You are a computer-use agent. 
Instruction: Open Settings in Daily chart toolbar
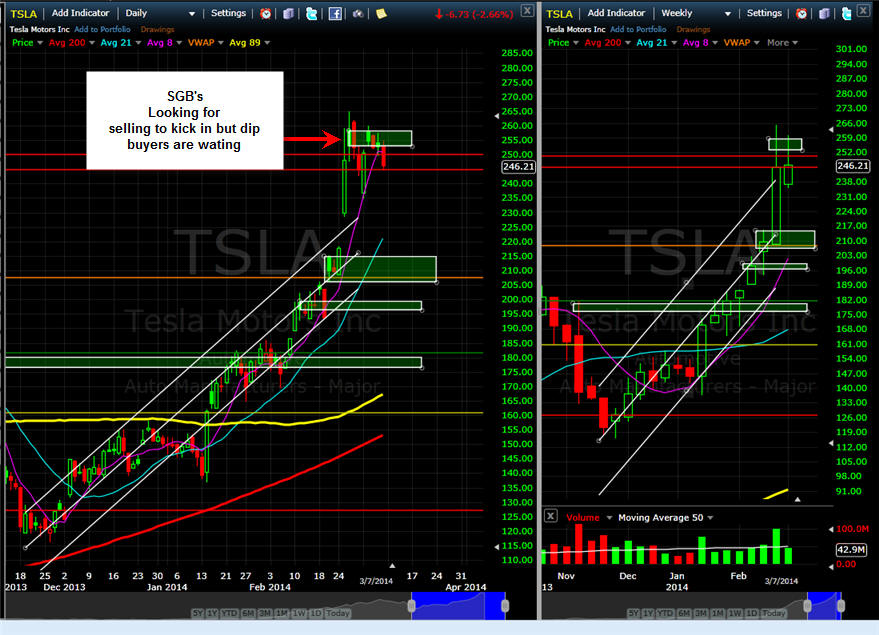228,13
